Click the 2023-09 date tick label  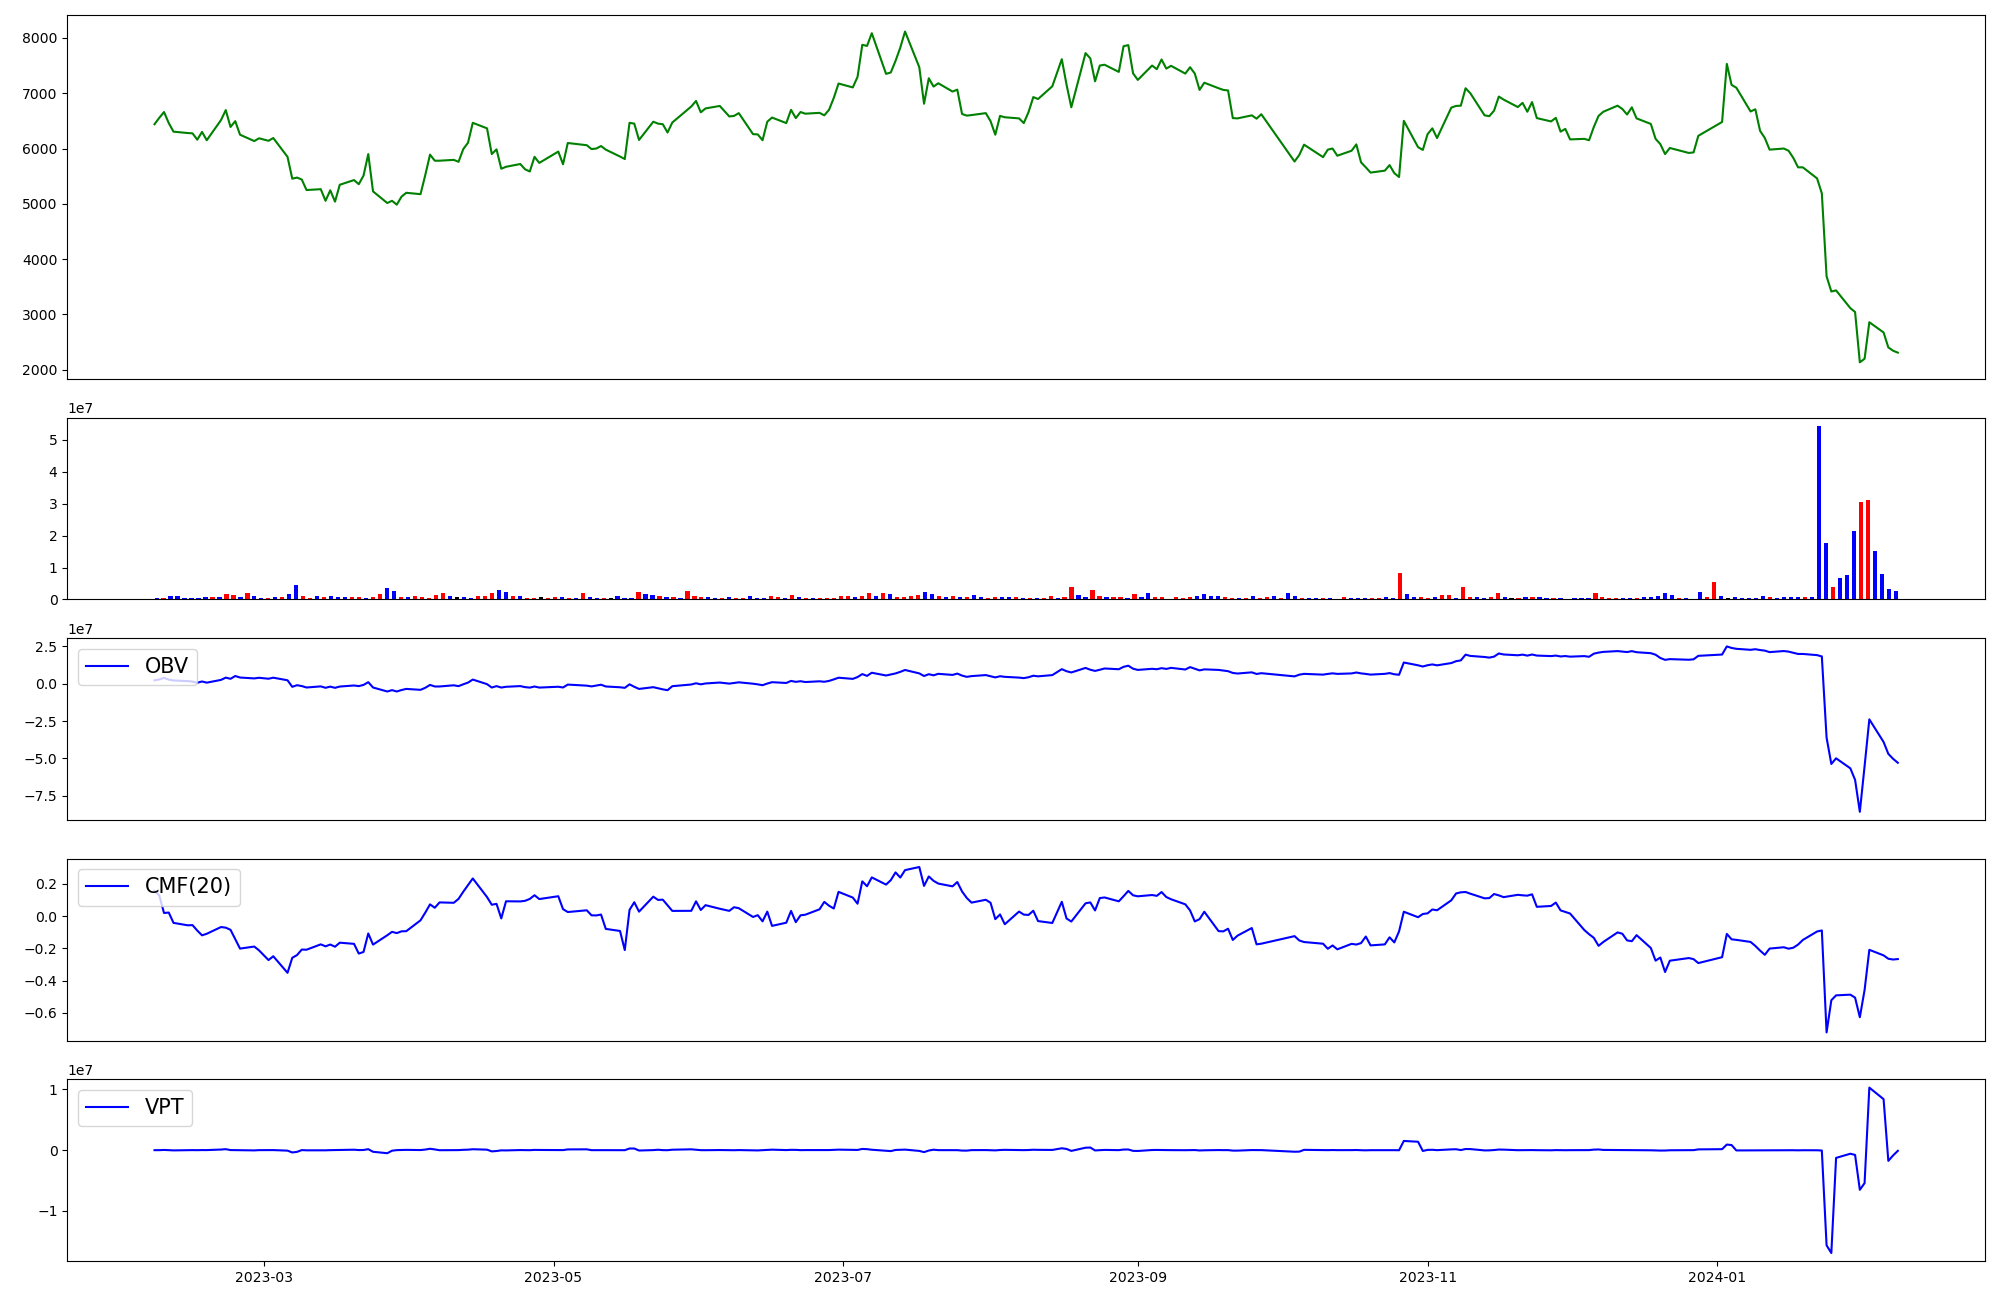pos(1137,1277)
